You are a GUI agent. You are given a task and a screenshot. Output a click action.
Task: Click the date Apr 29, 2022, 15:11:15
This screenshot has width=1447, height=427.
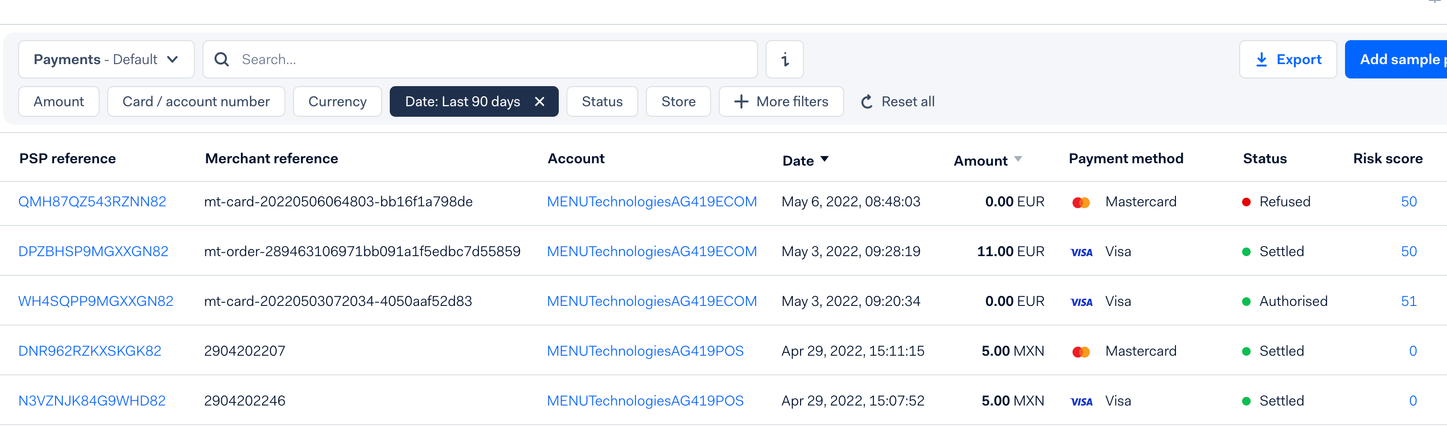(853, 351)
